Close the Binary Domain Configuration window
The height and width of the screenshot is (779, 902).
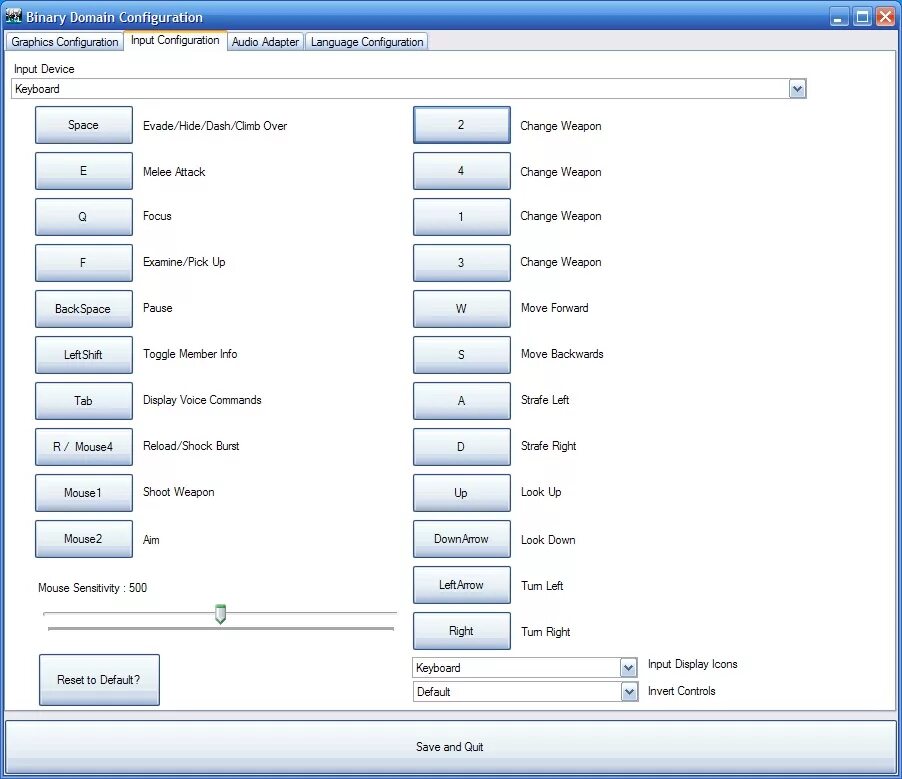click(x=885, y=17)
